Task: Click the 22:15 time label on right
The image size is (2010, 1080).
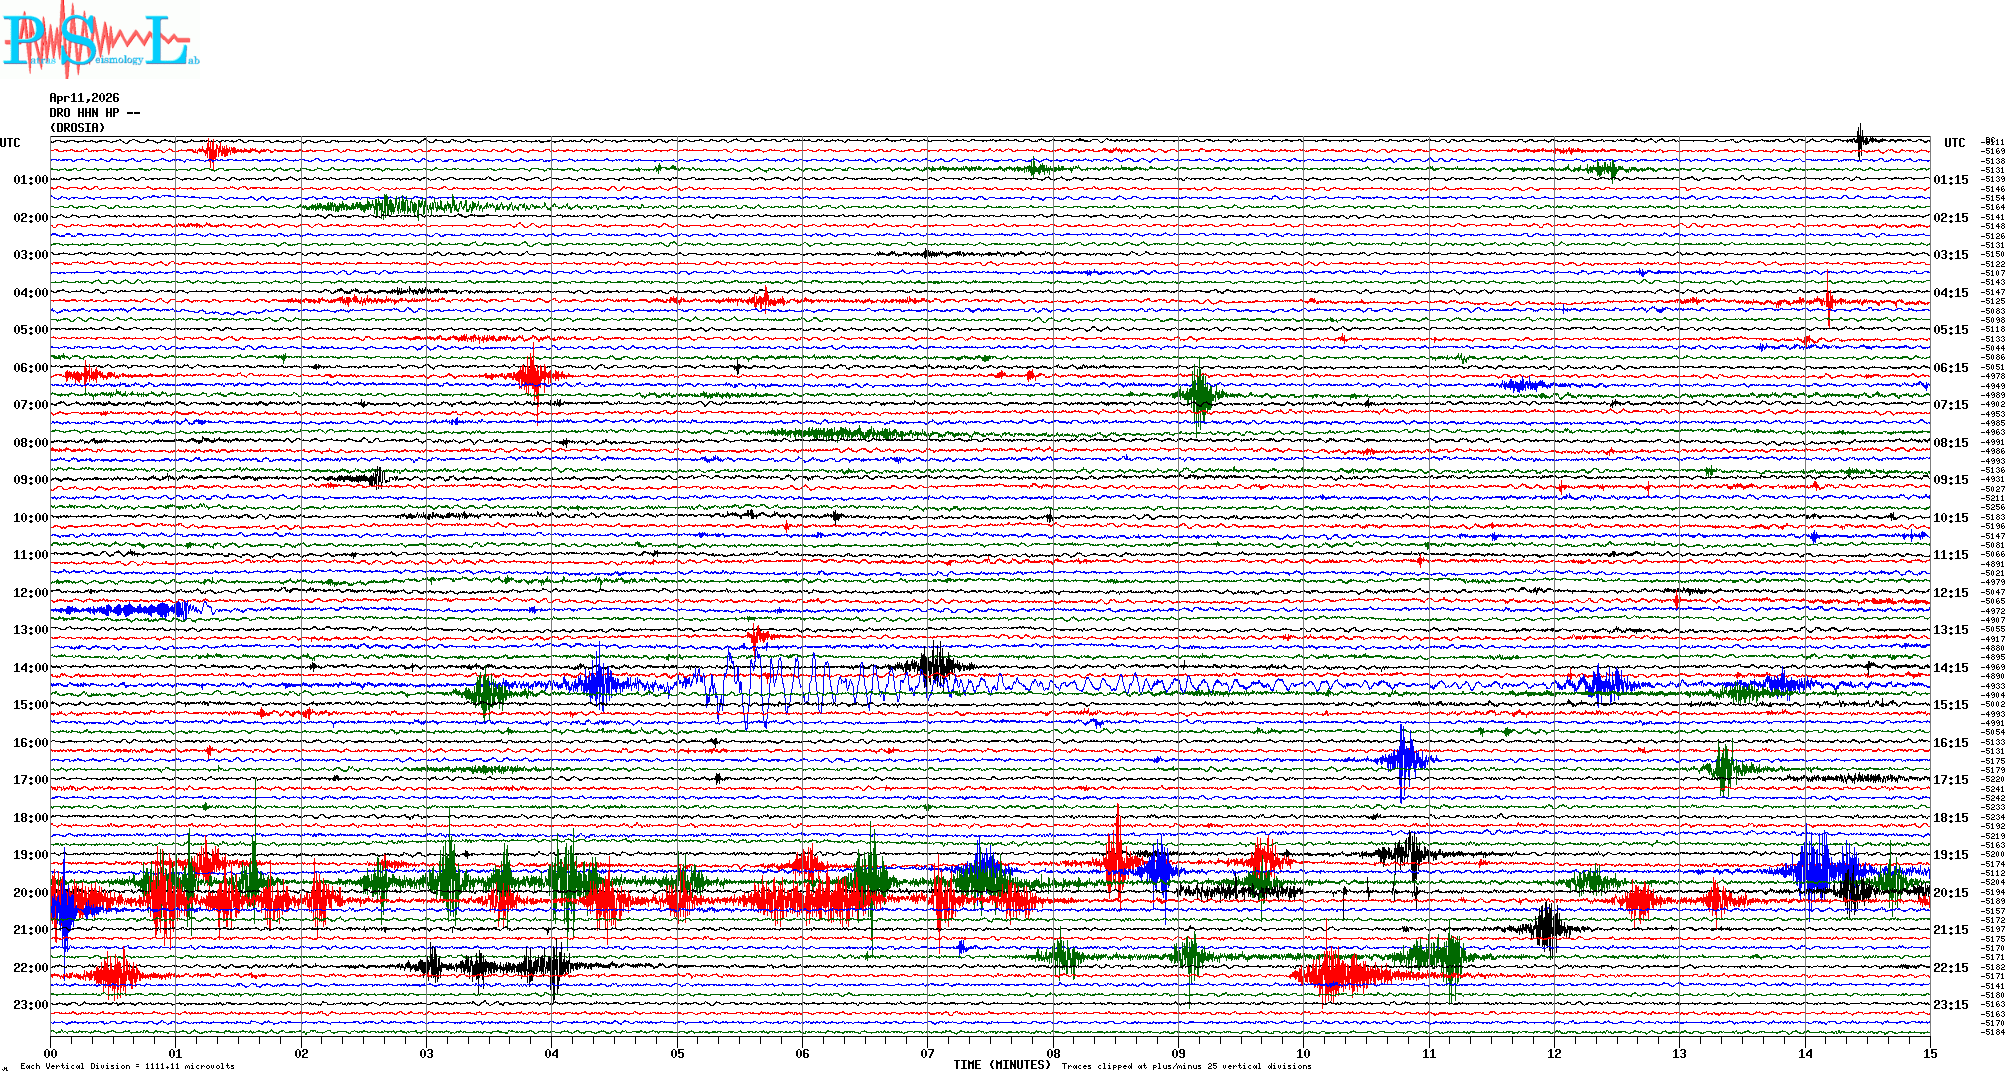Action: click(x=1950, y=968)
